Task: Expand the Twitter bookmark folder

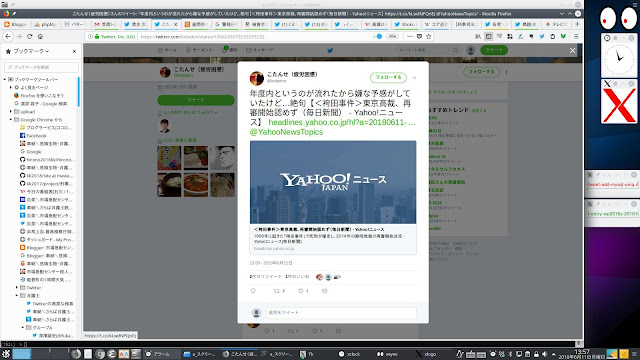Action: point(17,288)
